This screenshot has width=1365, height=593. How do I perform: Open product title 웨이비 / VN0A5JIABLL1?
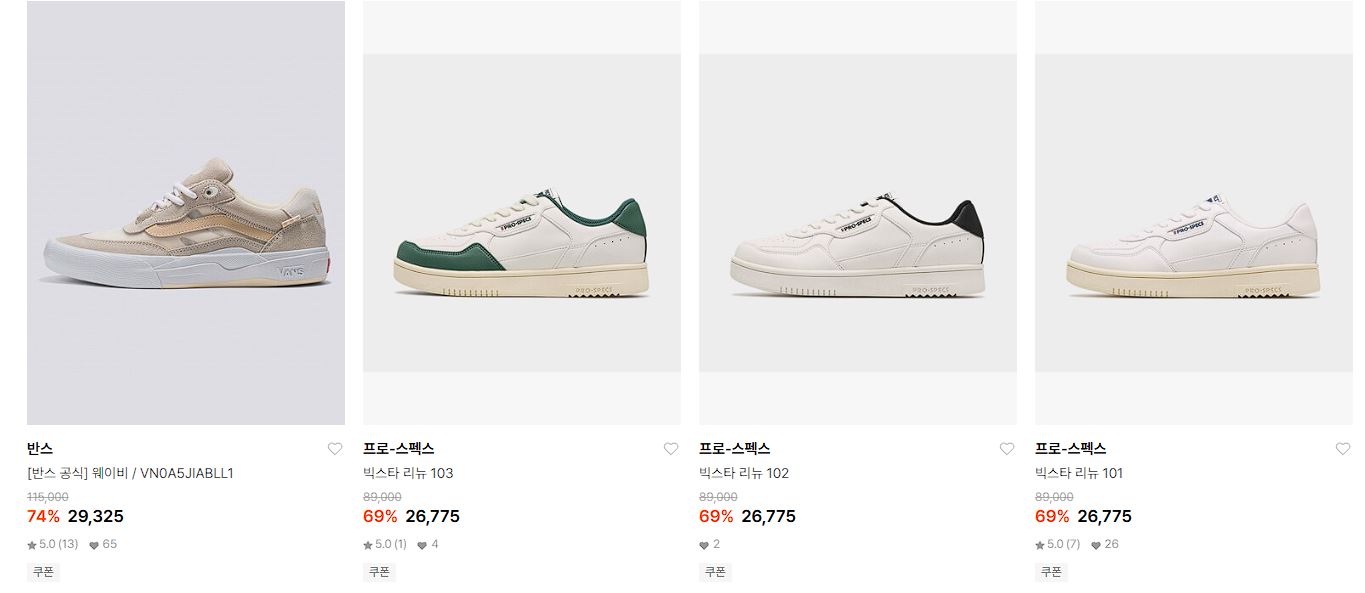coord(130,473)
